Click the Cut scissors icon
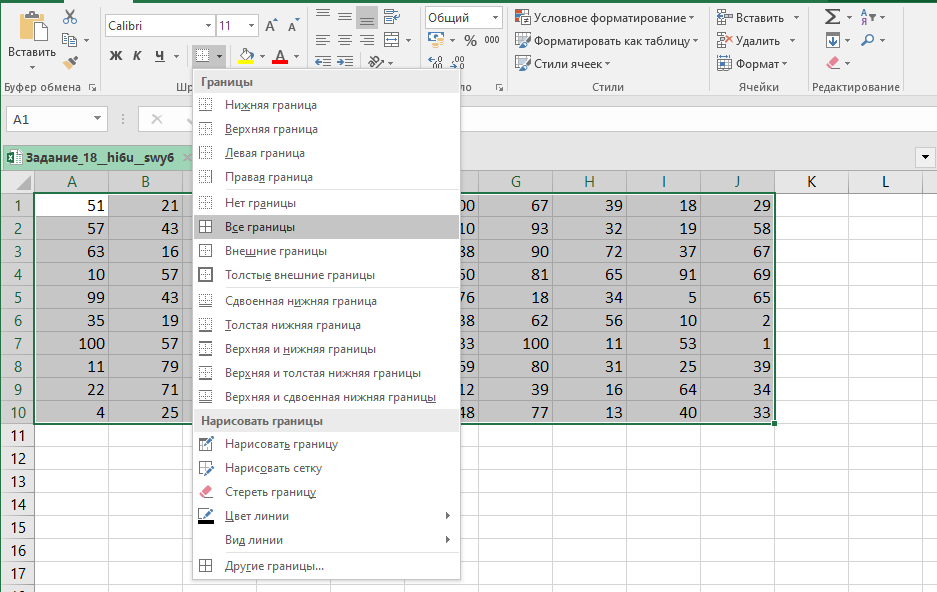Viewport: 937px width, 592px height. click(69, 17)
